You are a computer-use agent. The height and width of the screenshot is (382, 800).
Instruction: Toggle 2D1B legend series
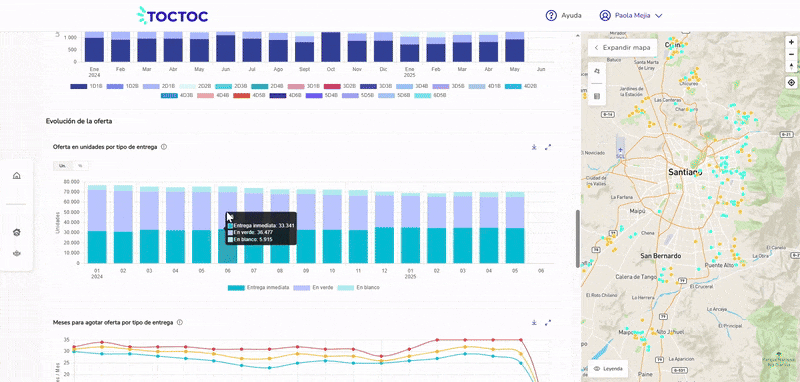coord(159,86)
